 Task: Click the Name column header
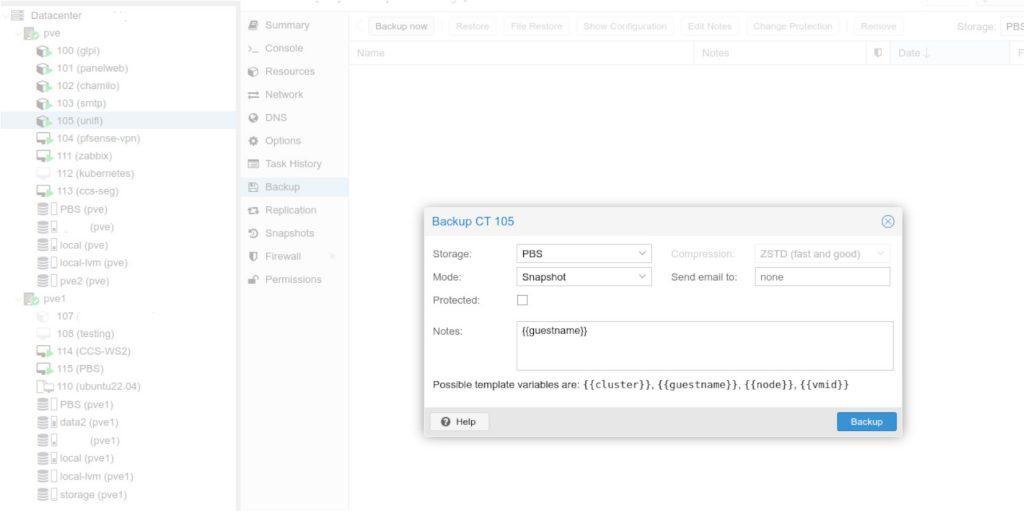pyautogui.click(x=522, y=53)
